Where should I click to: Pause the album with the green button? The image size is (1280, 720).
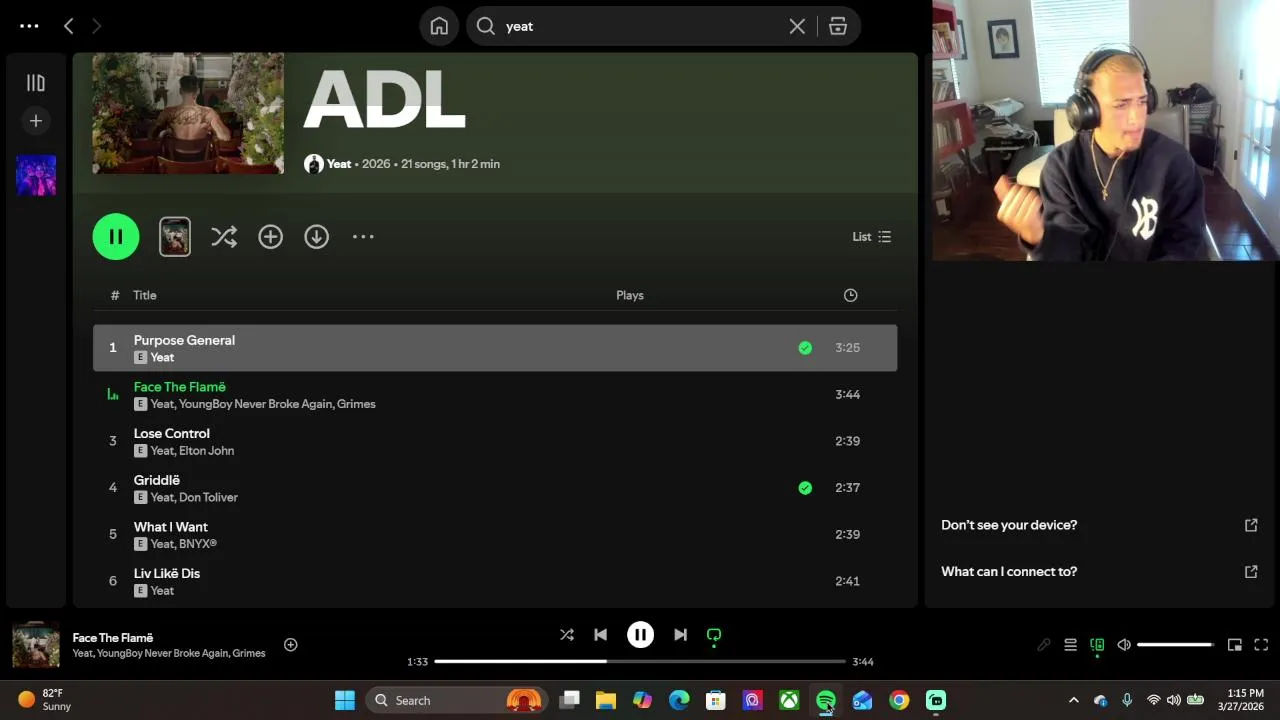coord(116,237)
